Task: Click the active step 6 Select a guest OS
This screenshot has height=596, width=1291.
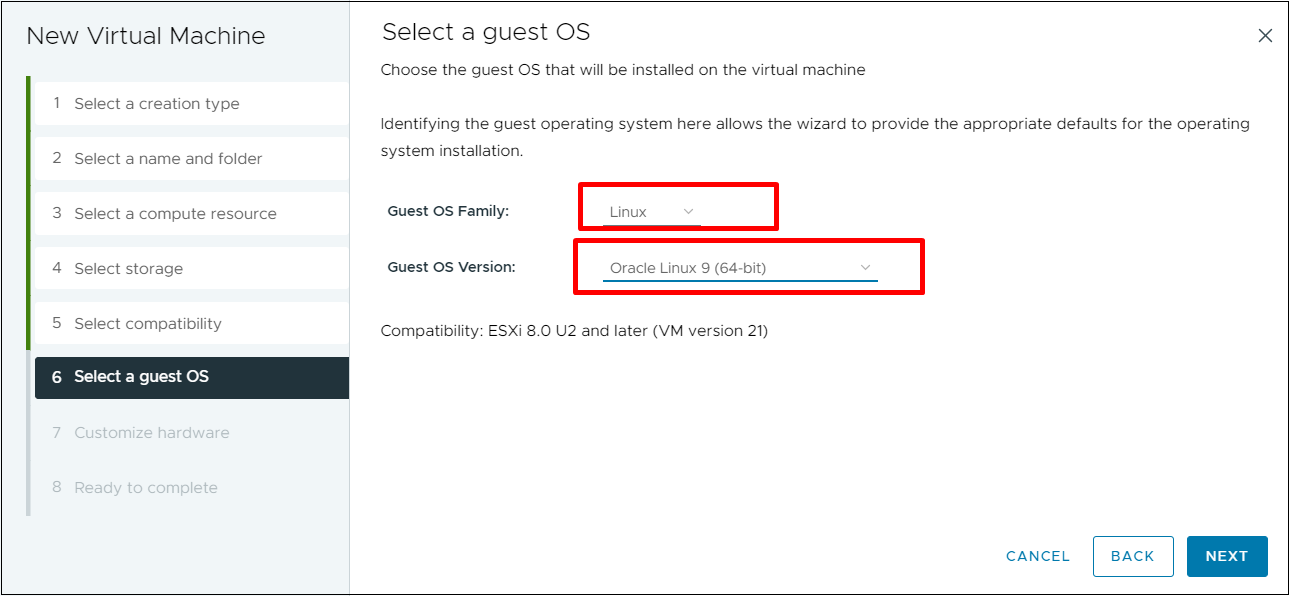Action: tap(141, 377)
